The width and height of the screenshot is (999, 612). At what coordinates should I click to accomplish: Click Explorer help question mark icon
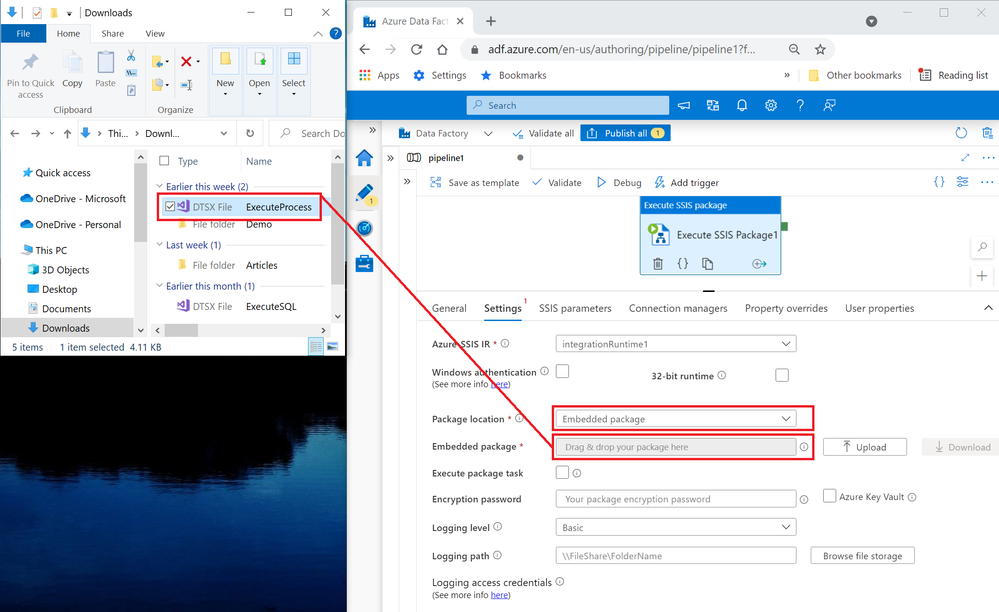coord(335,33)
